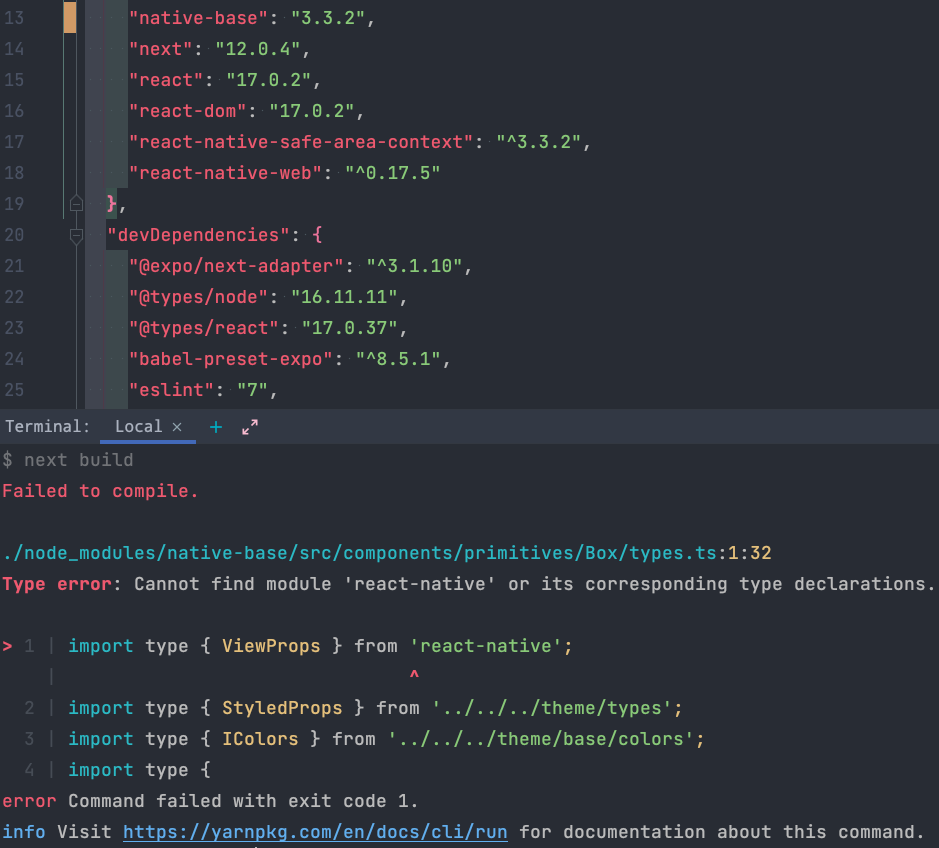Click the "react-native-web" key on line 18

[225, 173]
